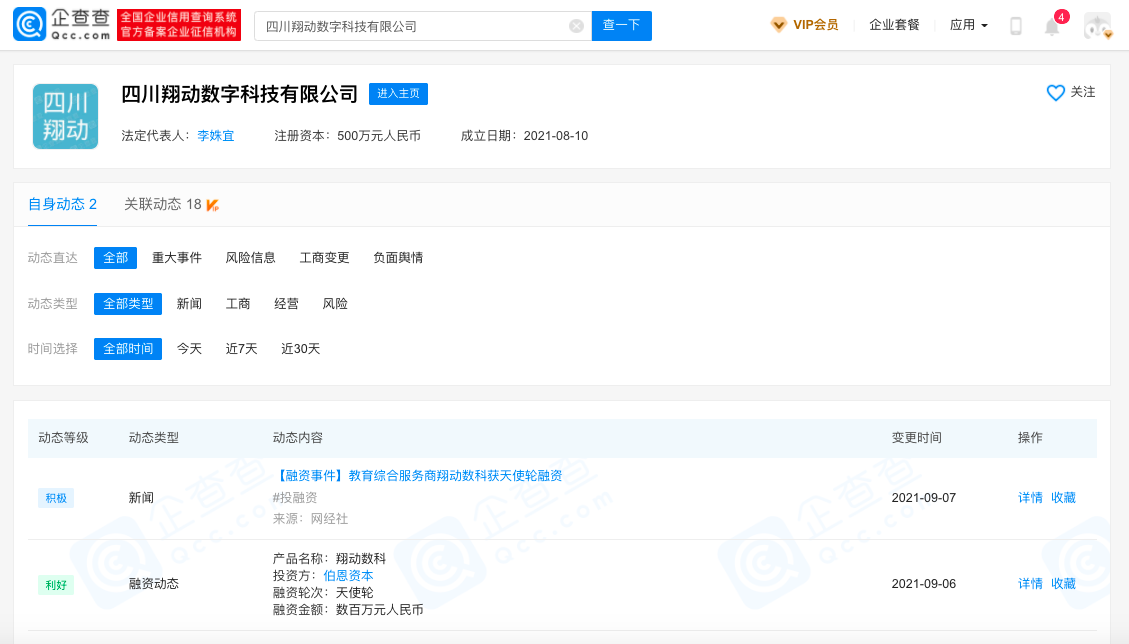The image size is (1129, 644).
Task: Filter 动态类型 by 新闻
Action: pos(189,304)
